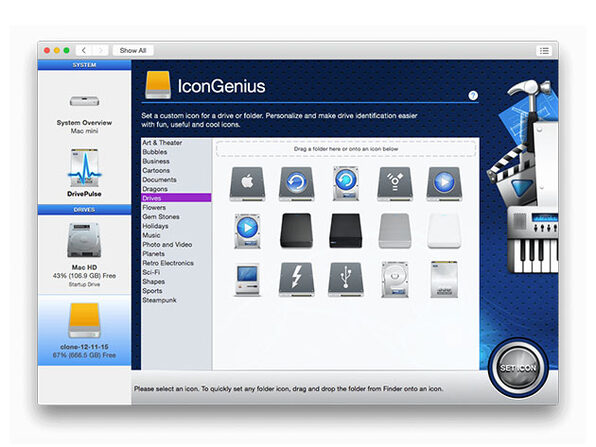The height and width of the screenshot is (447, 596).
Task: Select the FireWire drive icon
Action: pos(395,184)
